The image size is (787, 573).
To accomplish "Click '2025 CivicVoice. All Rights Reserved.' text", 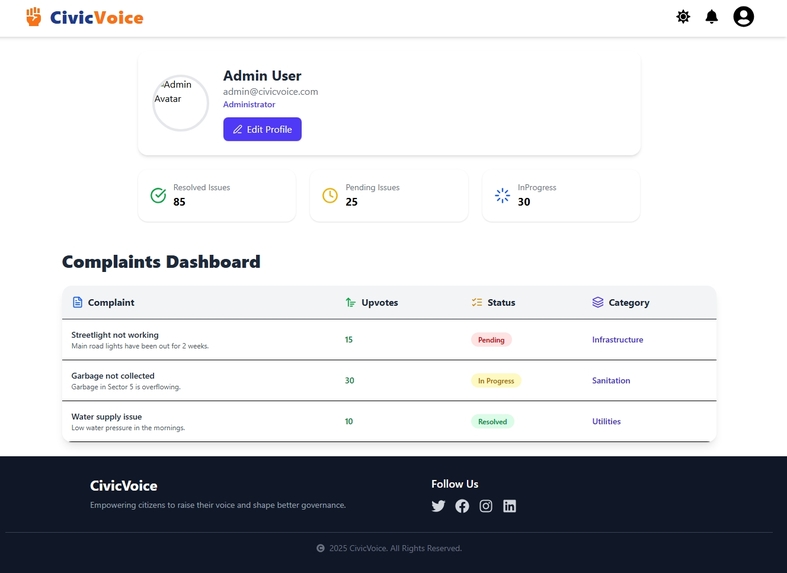I will pos(396,548).
